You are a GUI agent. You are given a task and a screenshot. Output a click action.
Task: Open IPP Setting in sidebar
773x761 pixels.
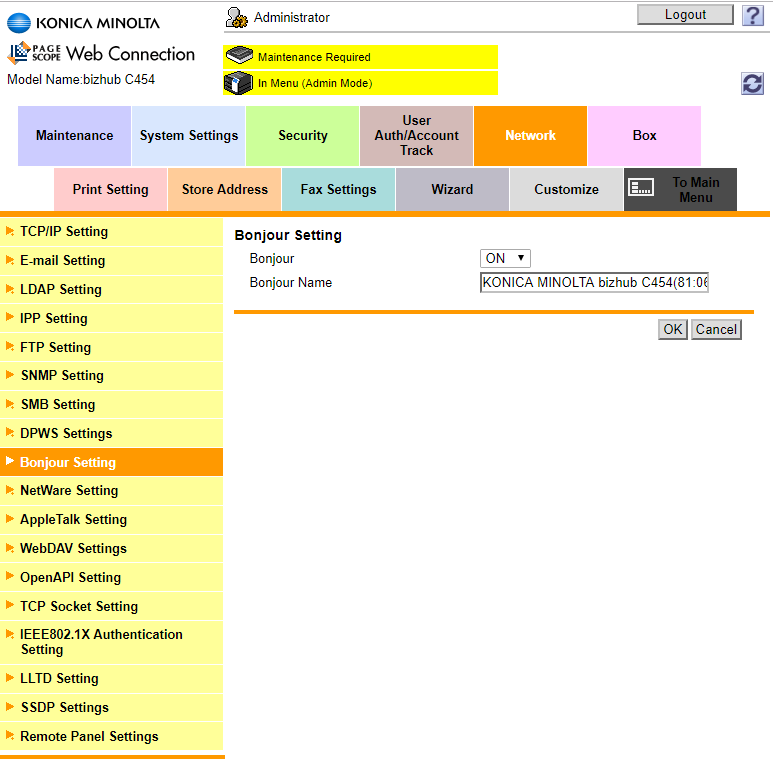111,318
